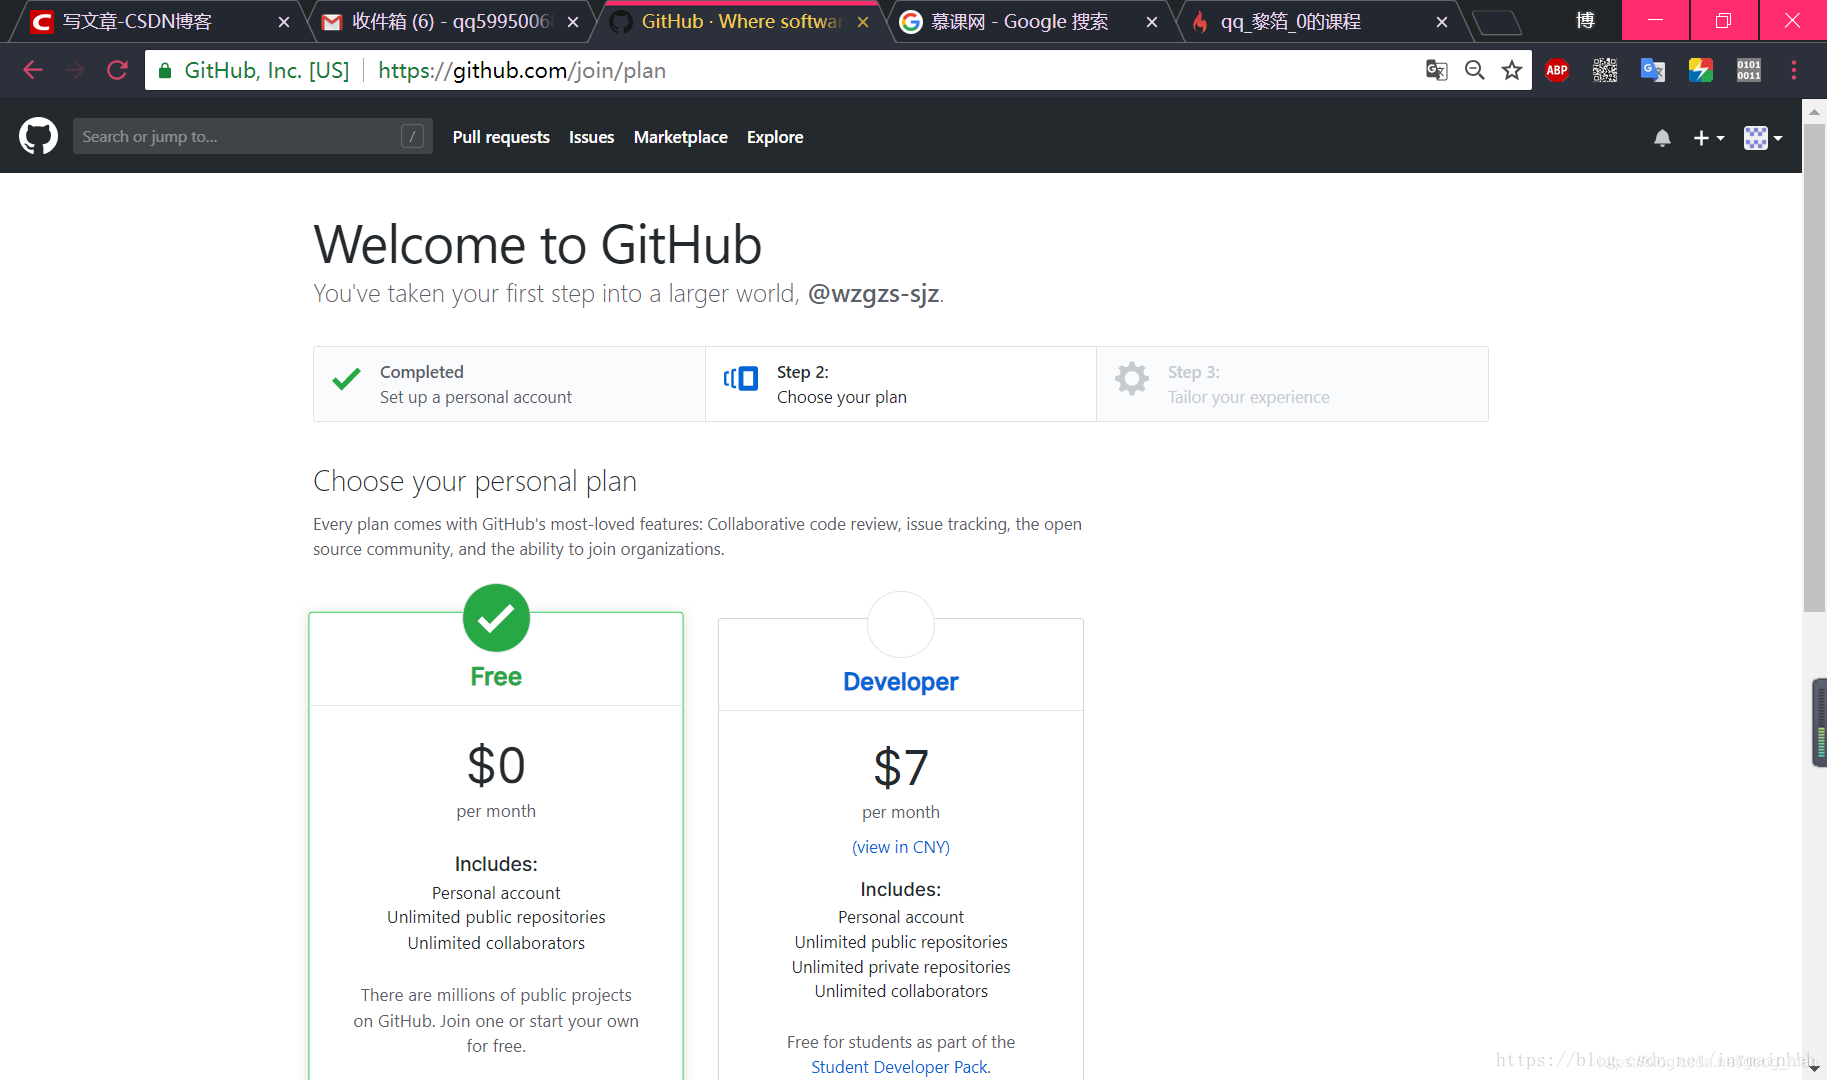Viewport: 1827px width, 1080px height.
Task: Close the Google search tab
Action: coord(1152,22)
